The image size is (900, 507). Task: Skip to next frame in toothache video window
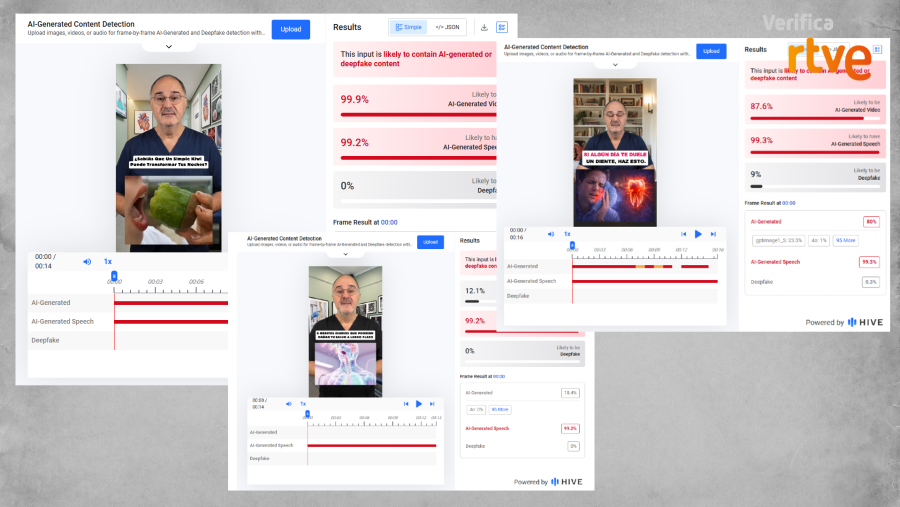tap(713, 234)
